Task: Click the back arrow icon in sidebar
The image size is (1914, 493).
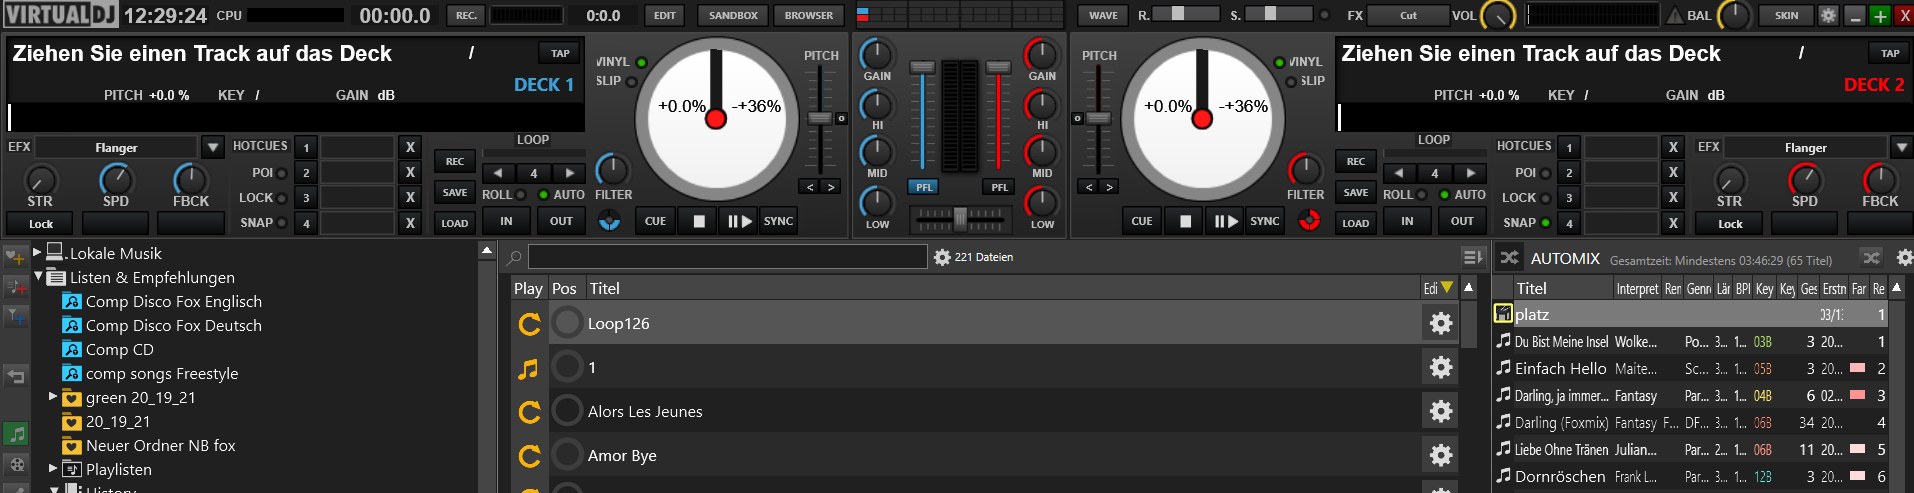Action: tap(15, 376)
